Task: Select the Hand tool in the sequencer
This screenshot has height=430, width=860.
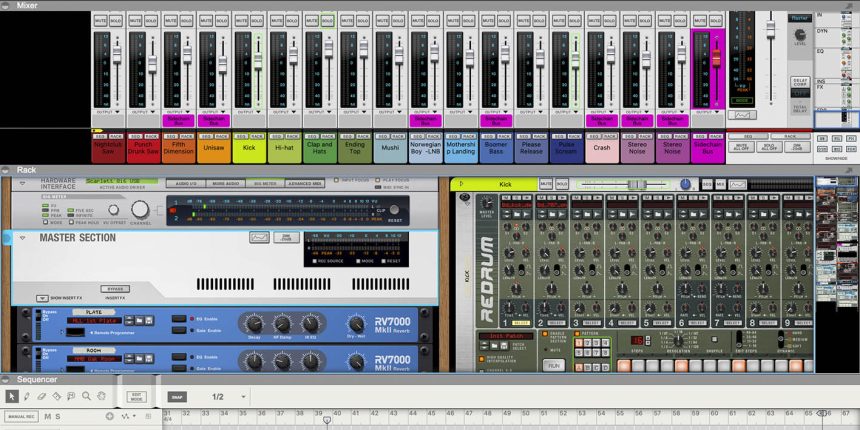Action: pos(102,397)
